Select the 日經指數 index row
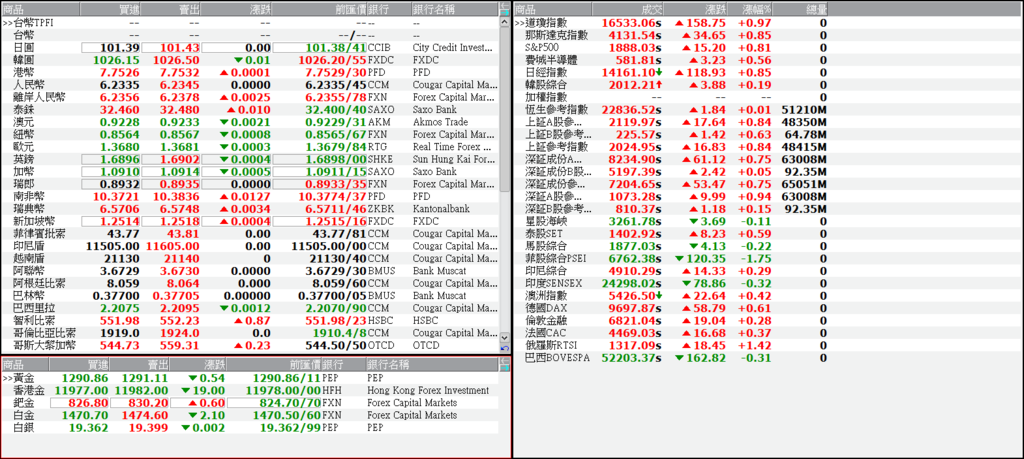This screenshot has height=459, width=1024. [671, 72]
